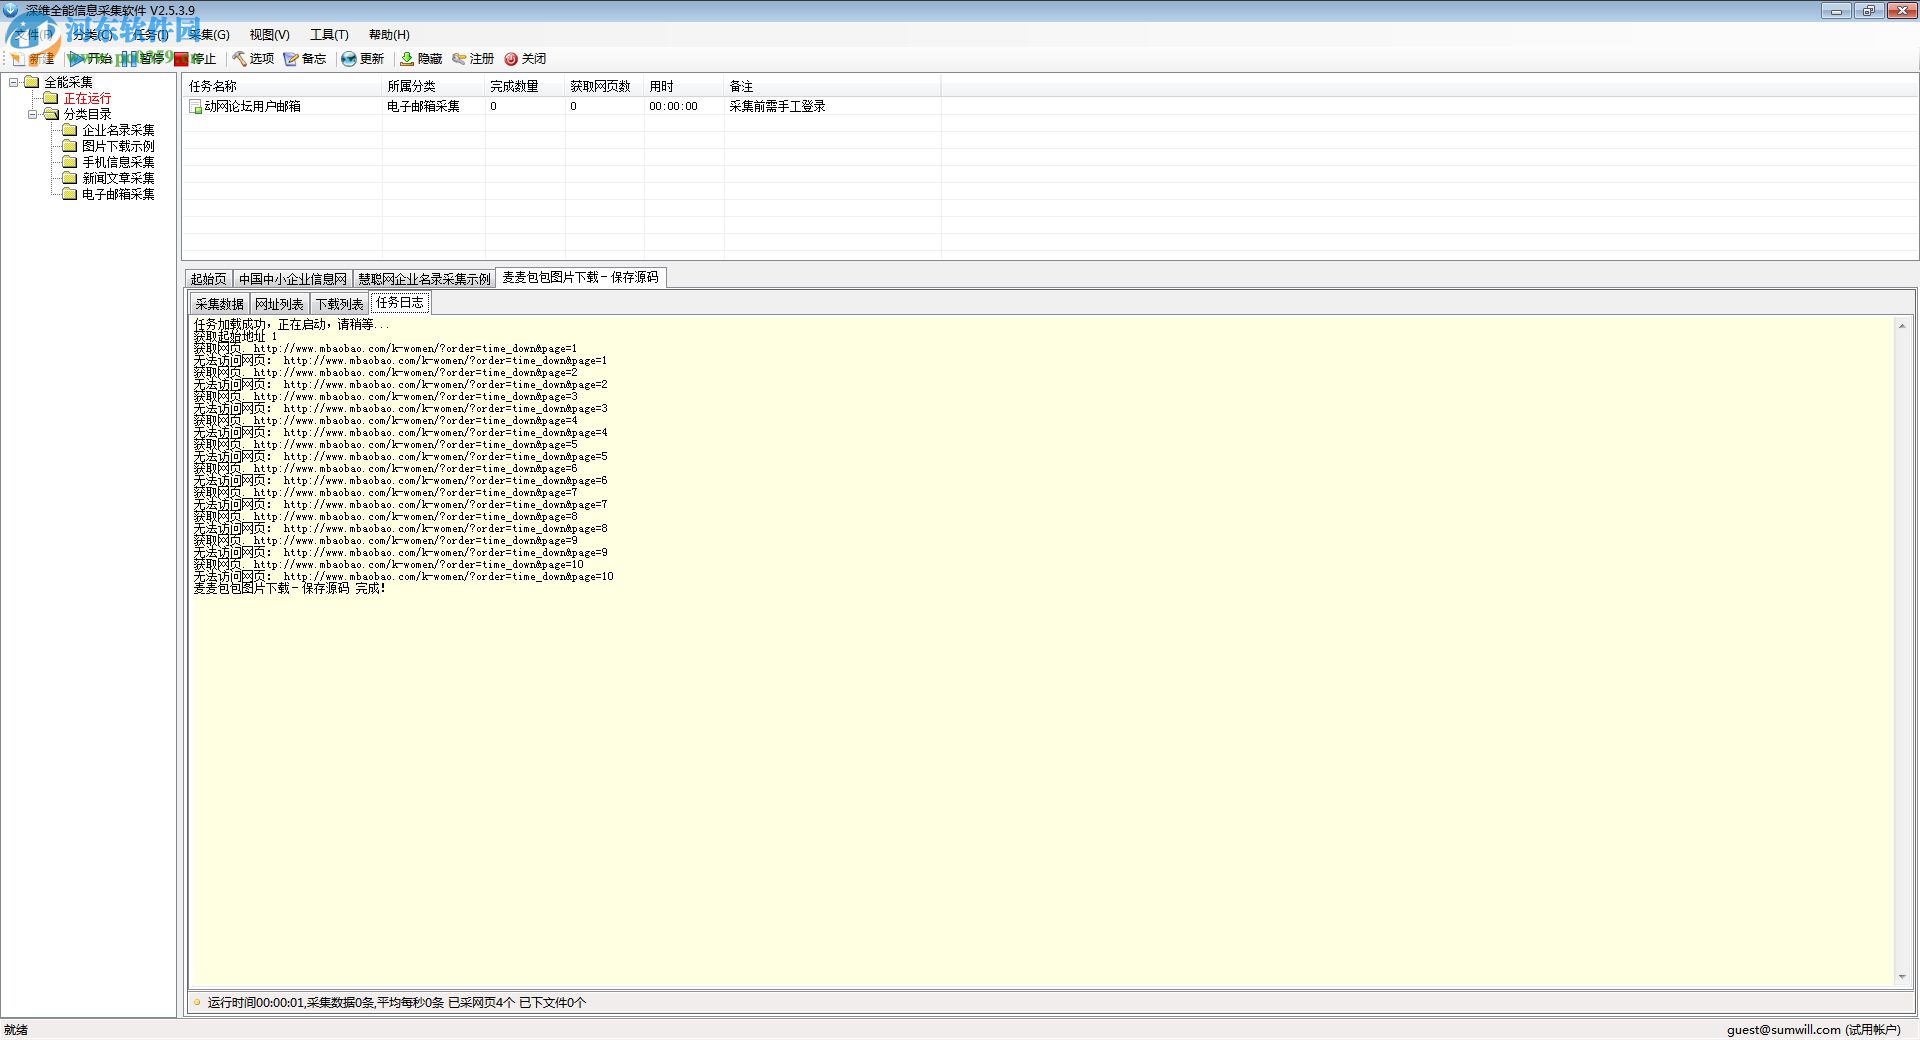Image resolution: width=1920 pixels, height=1040 pixels.
Task: Click the 新建 (New) toolbar icon
Action: (x=18, y=59)
